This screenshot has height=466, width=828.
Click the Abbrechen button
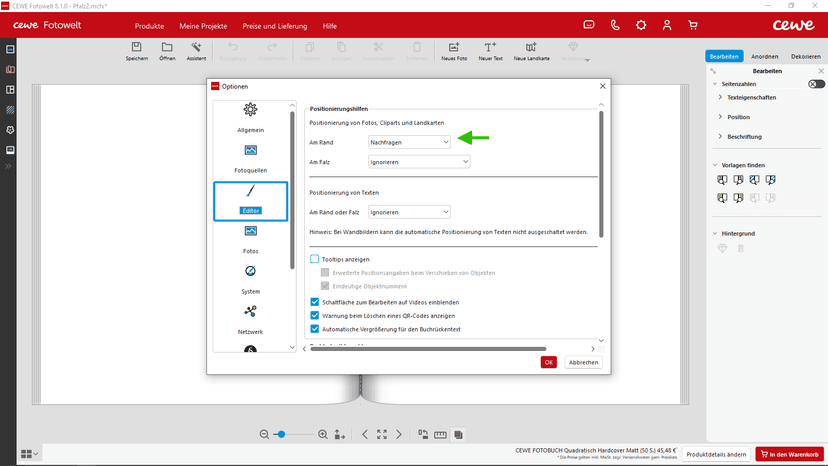coord(583,362)
